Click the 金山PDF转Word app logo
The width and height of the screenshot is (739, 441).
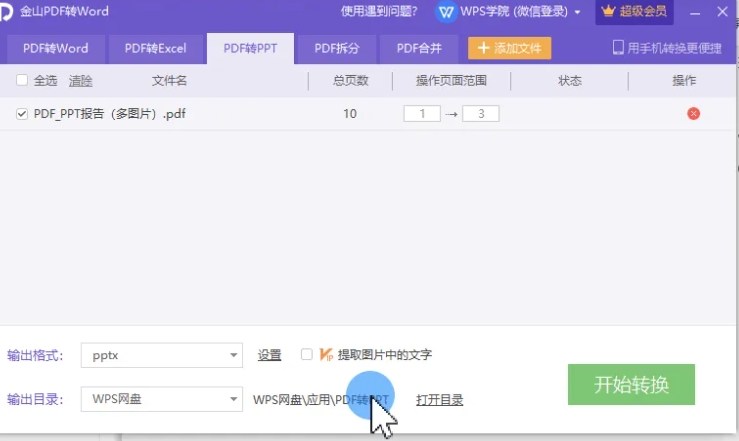pyautogui.click(x=9, y=11)
